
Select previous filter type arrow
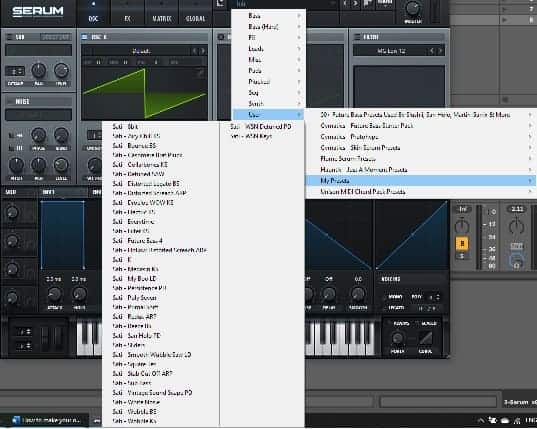(432, 51)
